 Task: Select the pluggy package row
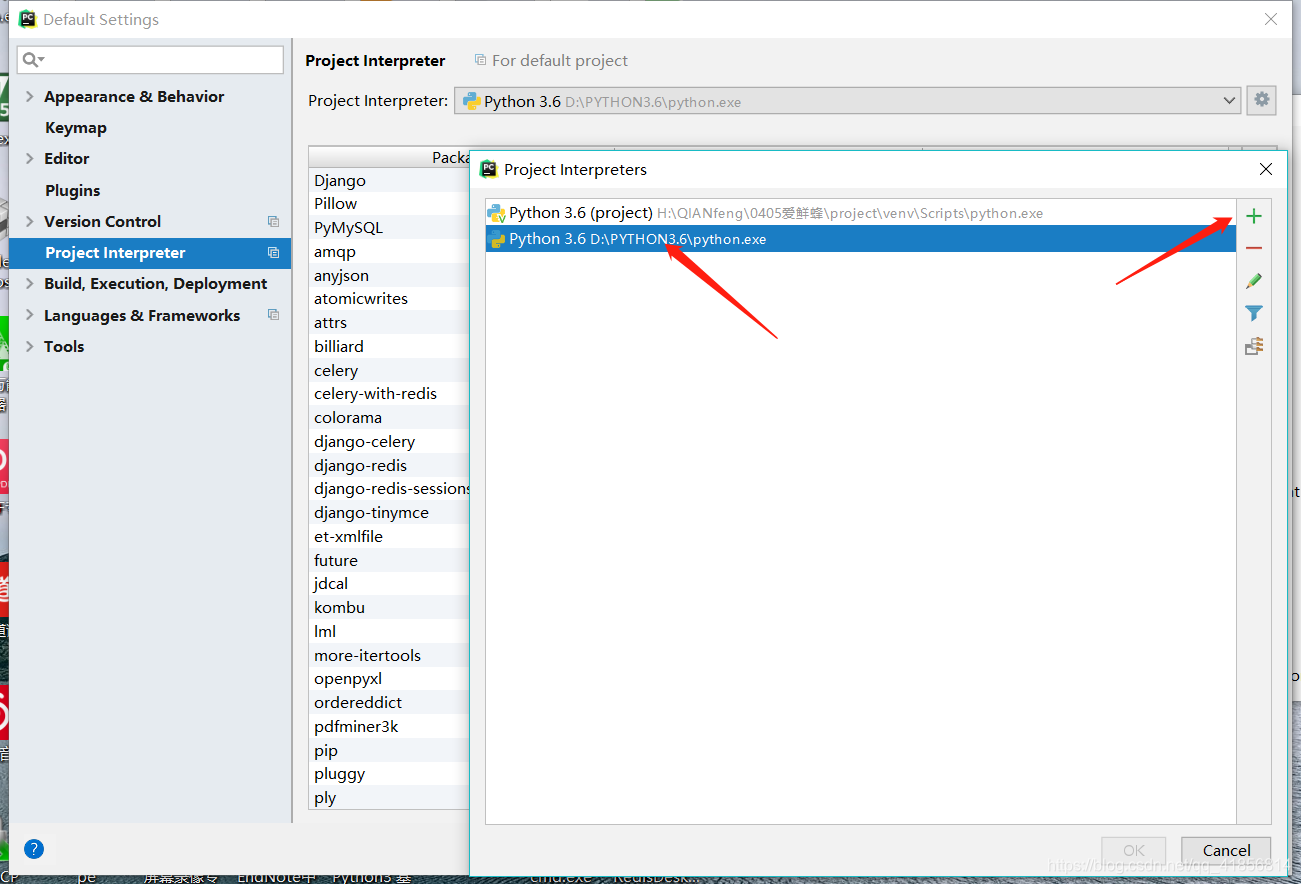point(389,773)
